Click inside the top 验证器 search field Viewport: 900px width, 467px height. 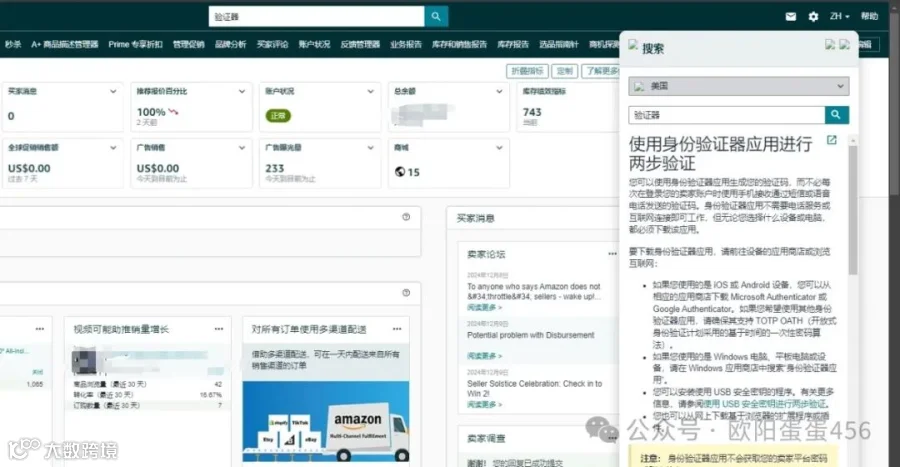pyautogui.click(x=316, y=17)
